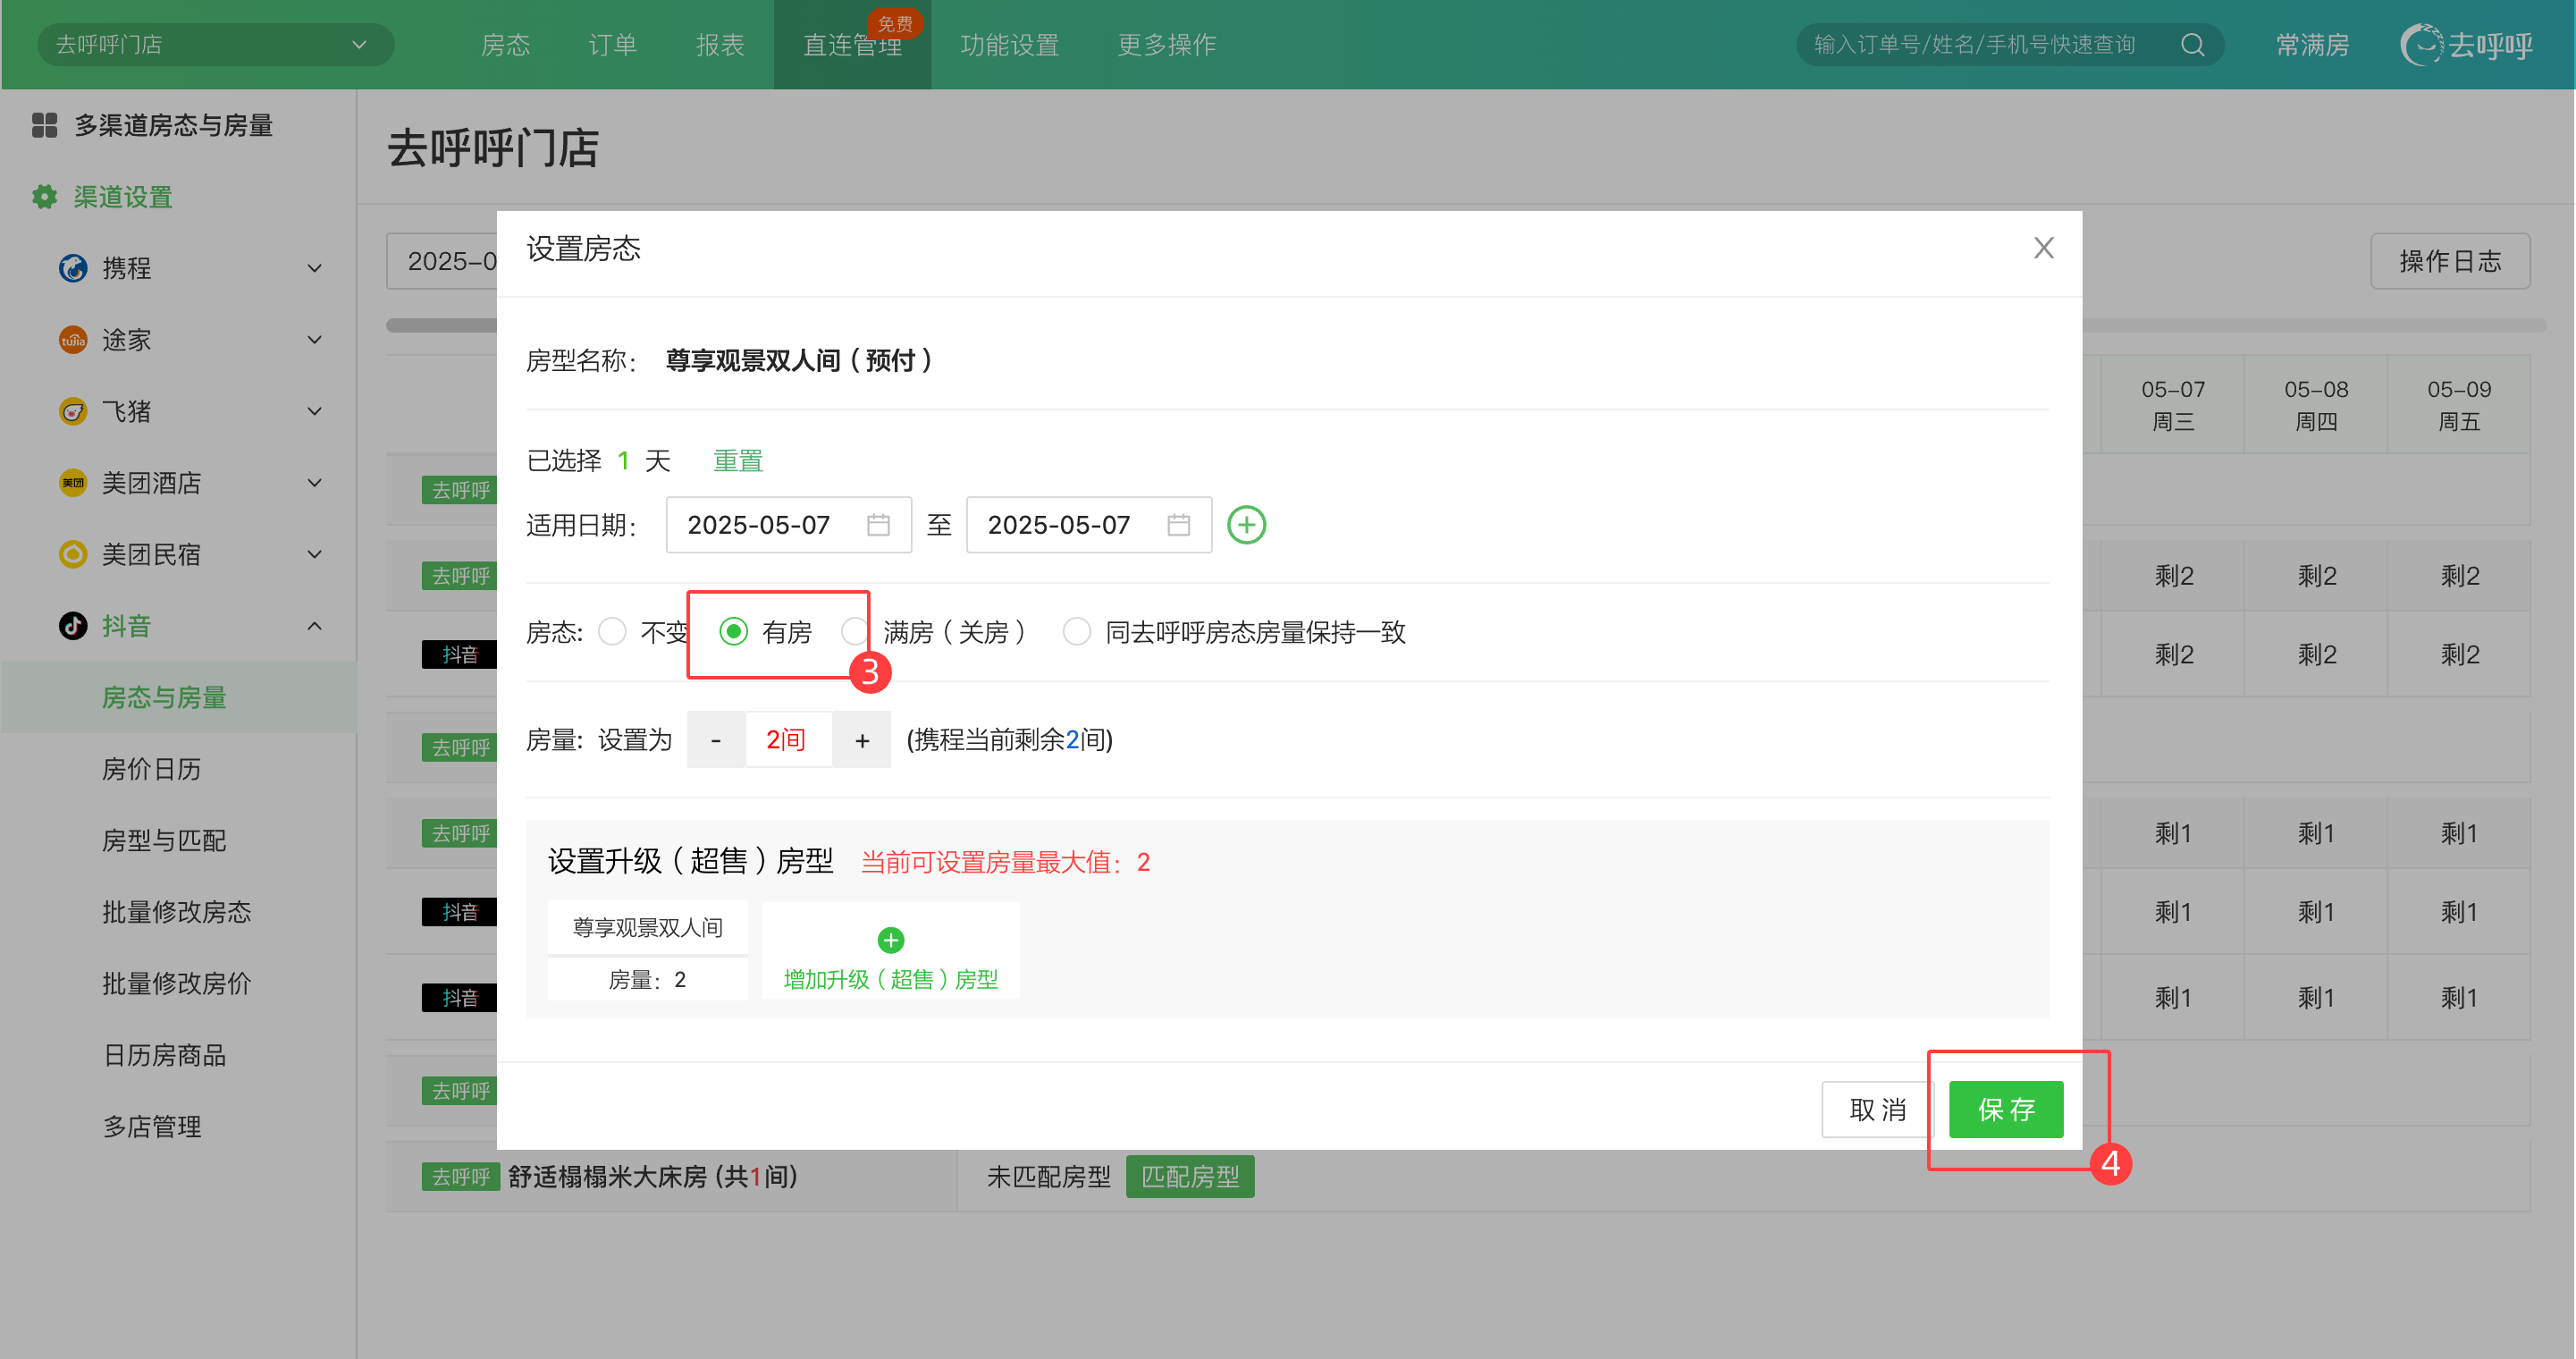
Task: Close the 设置房态 dialog
Action: click(x=2043, y=248)
